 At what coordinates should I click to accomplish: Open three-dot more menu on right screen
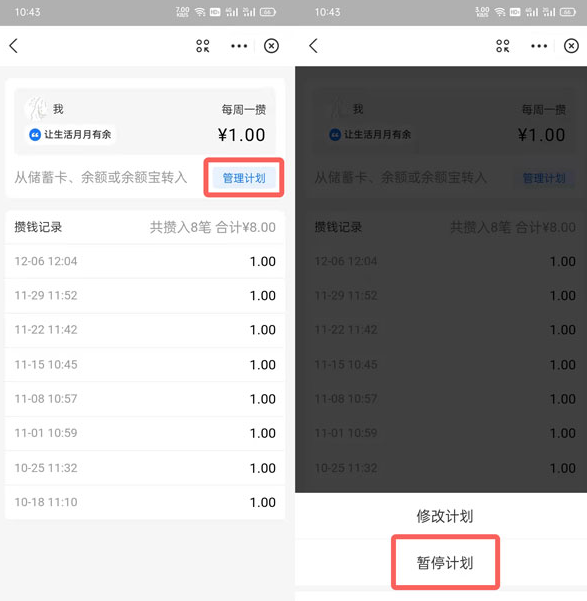tap(539, 46)
